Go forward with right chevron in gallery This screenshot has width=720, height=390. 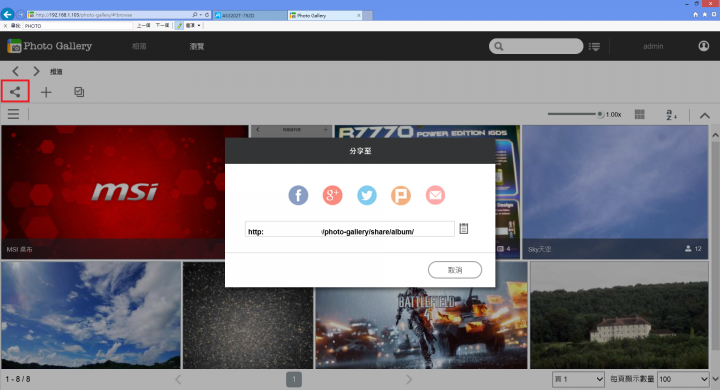click(x=36, y=71)
